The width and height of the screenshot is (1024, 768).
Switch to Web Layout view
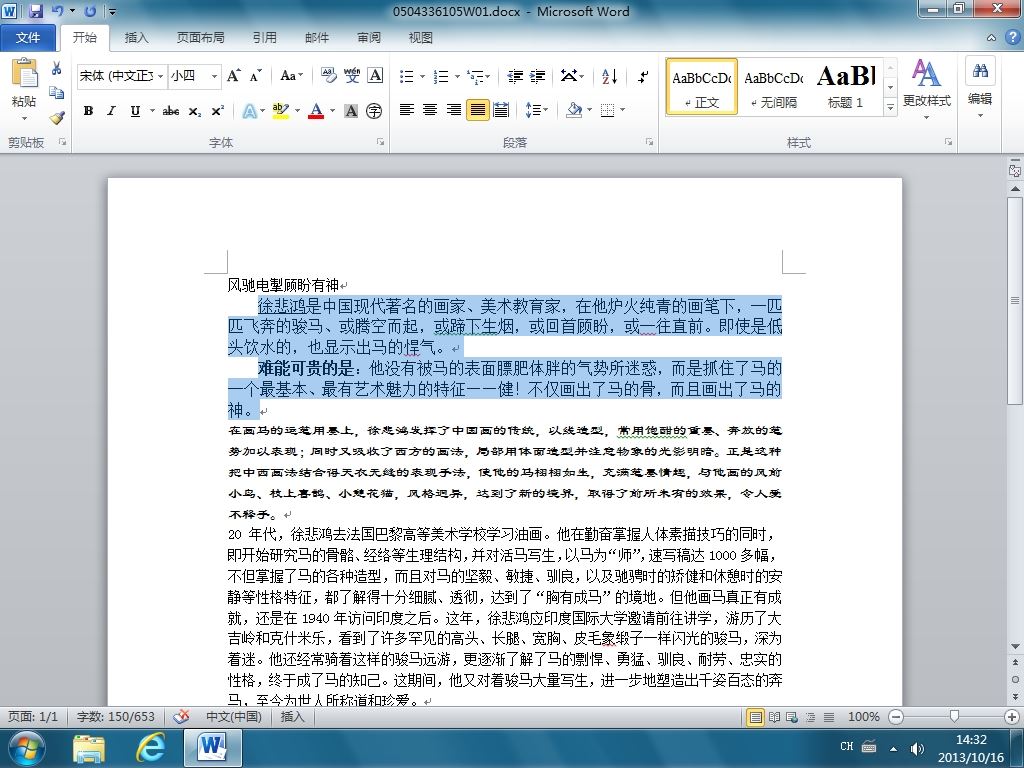(x=792, y=717)
